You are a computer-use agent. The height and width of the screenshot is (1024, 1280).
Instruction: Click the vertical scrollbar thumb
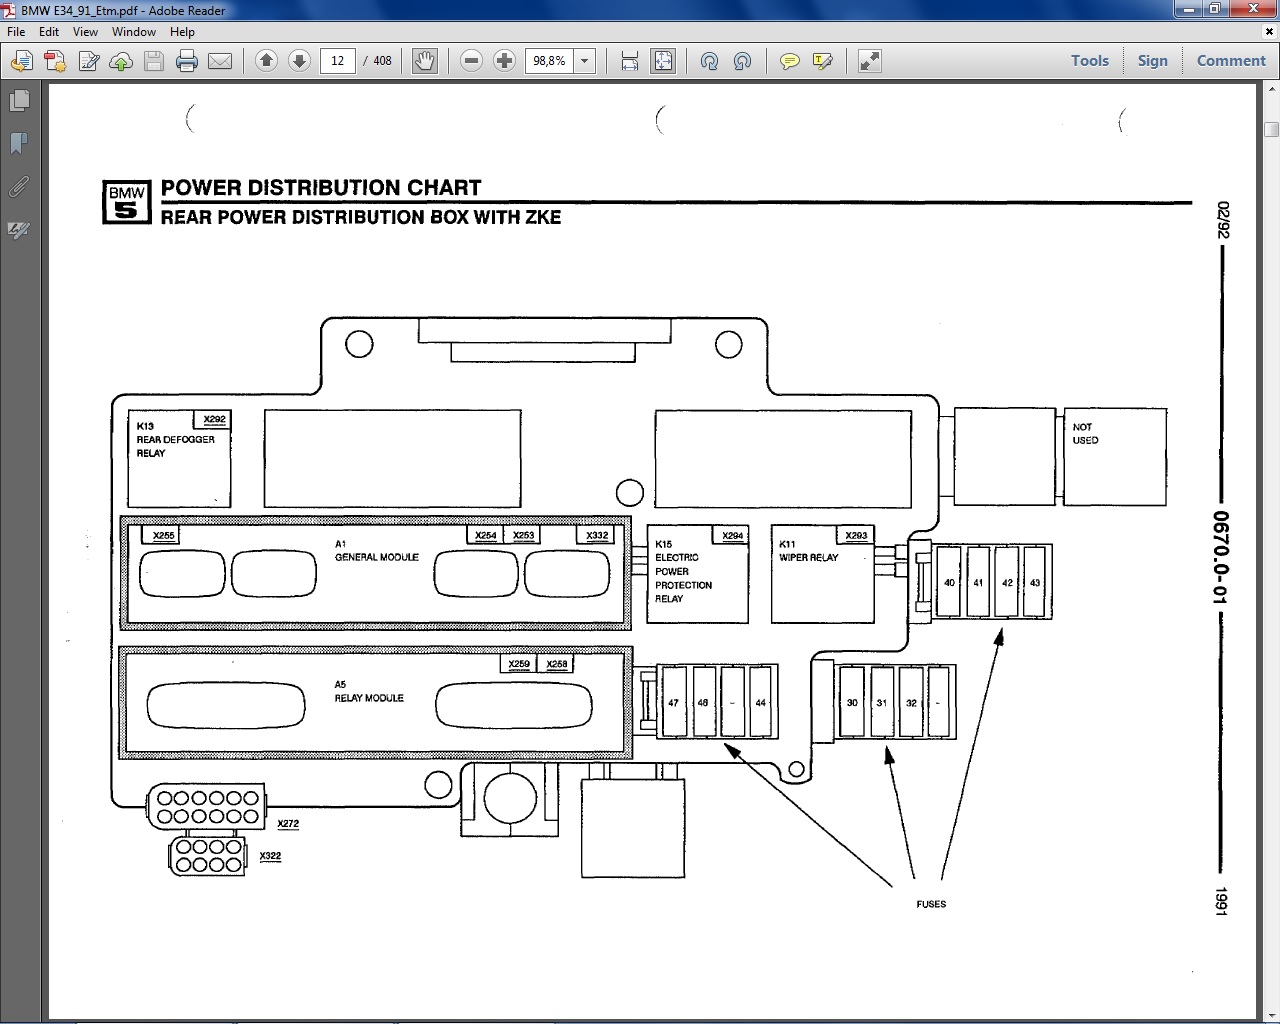(1271, 129)
